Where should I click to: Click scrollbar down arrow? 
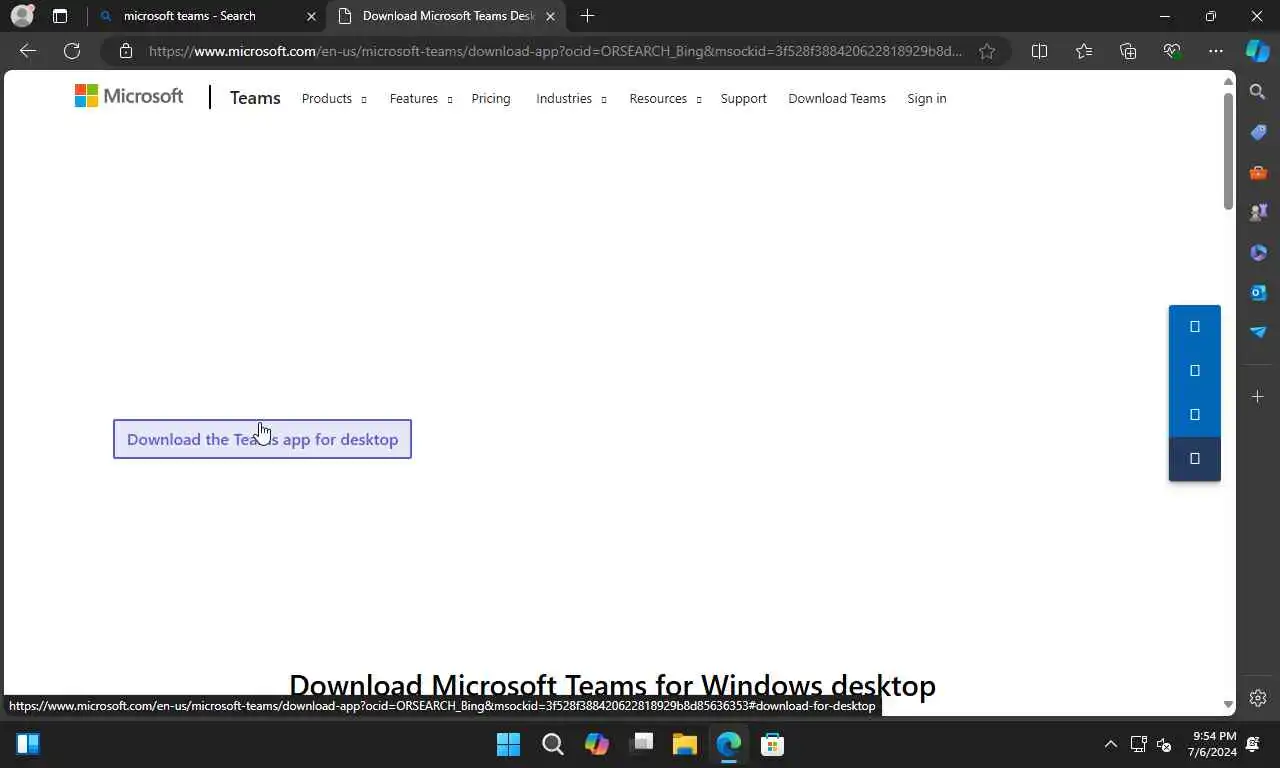coord(1228,705)
